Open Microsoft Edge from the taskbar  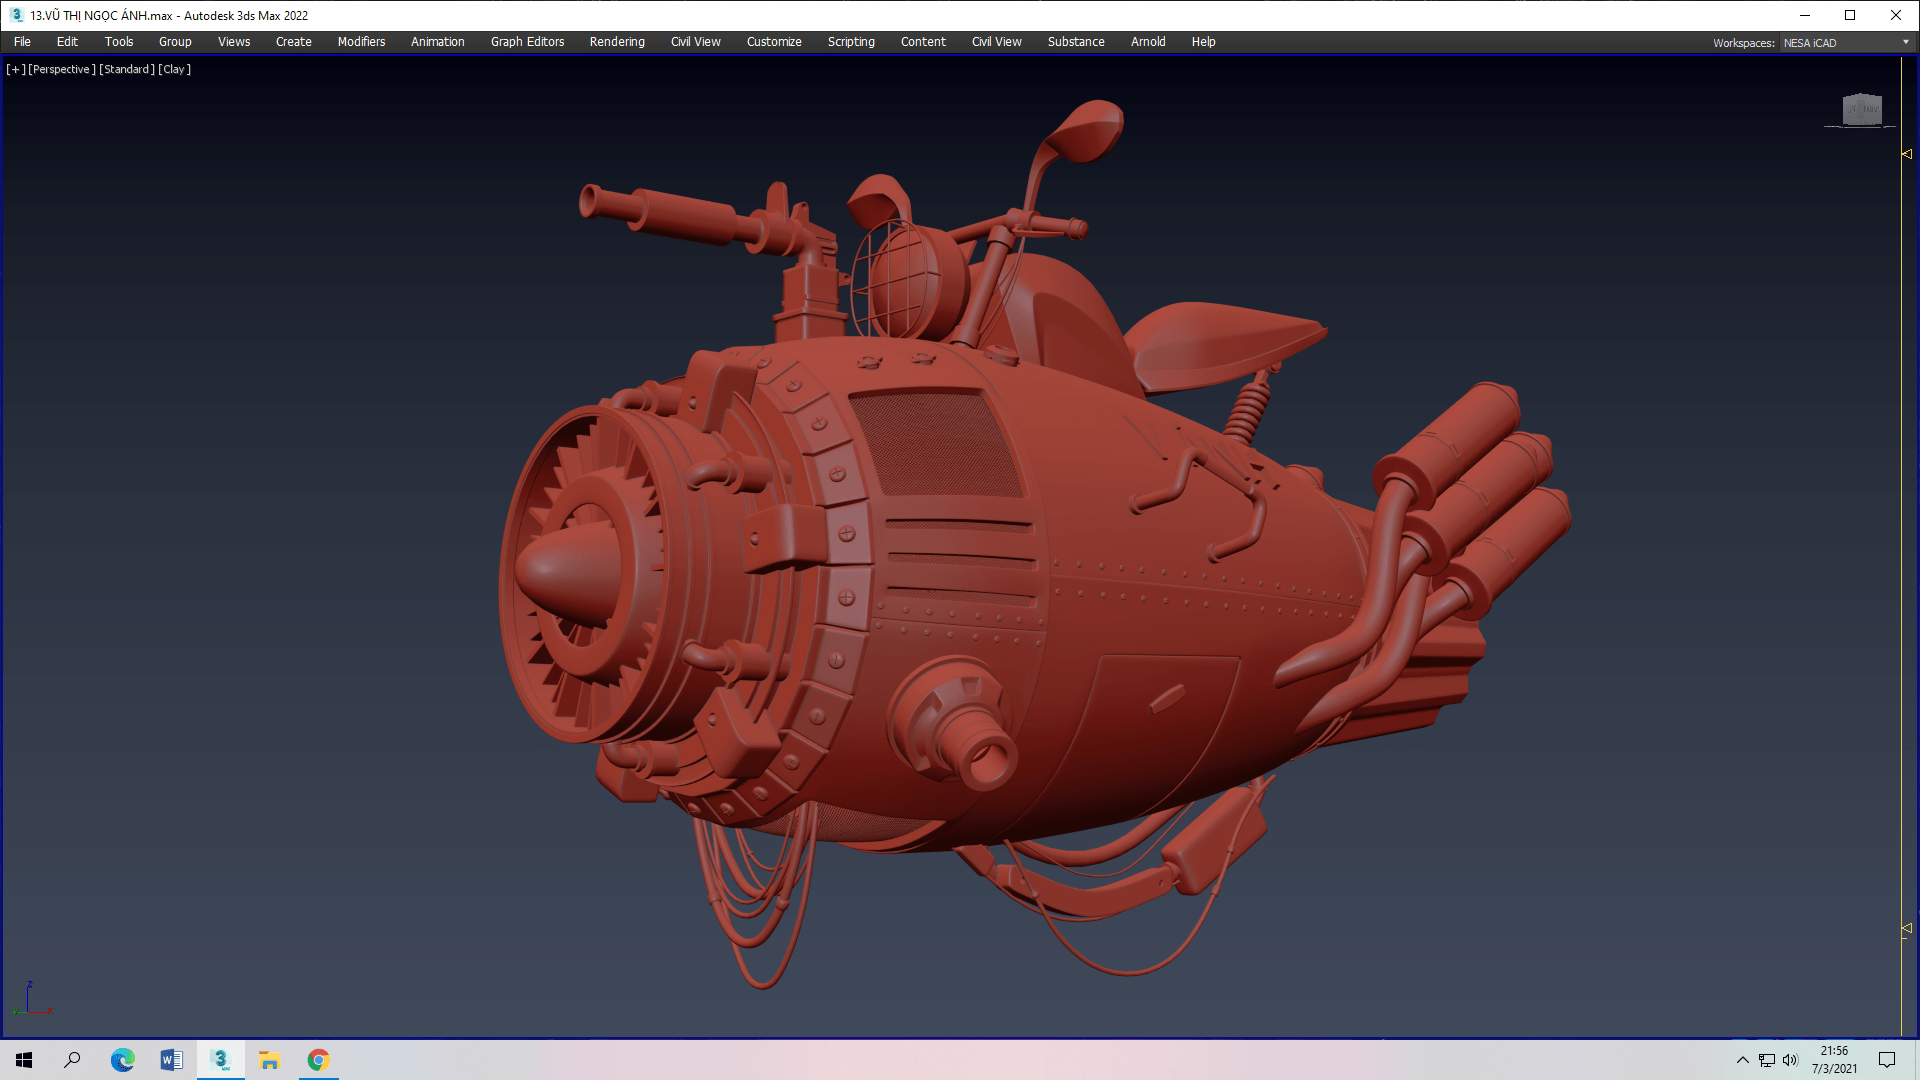122,1060
